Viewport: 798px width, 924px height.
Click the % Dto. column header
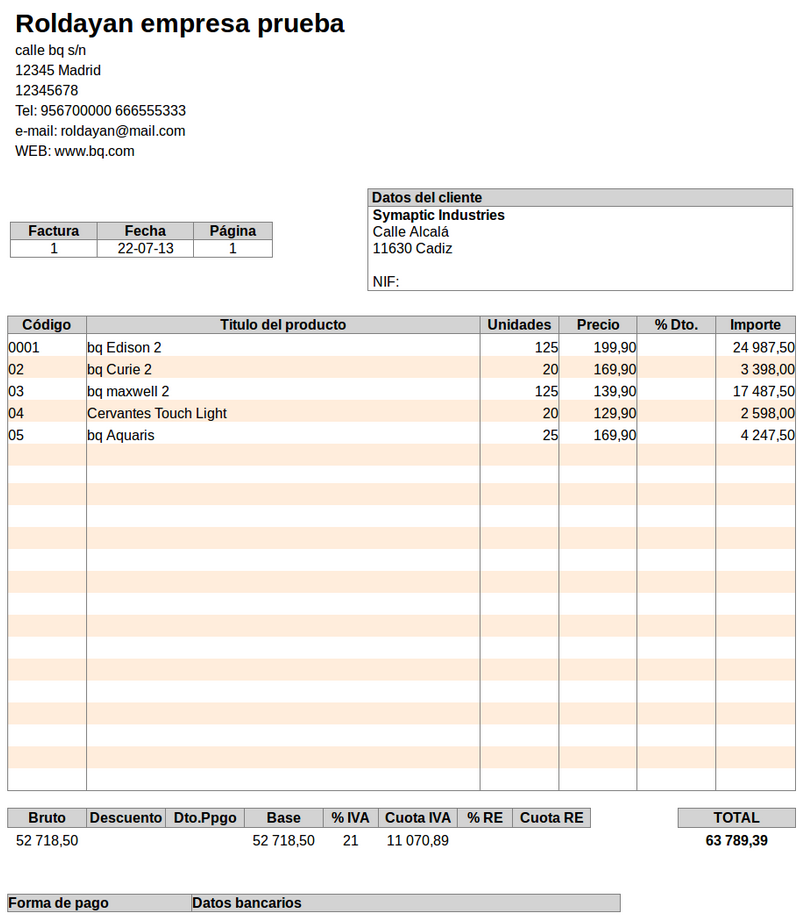tap(676, 325)
